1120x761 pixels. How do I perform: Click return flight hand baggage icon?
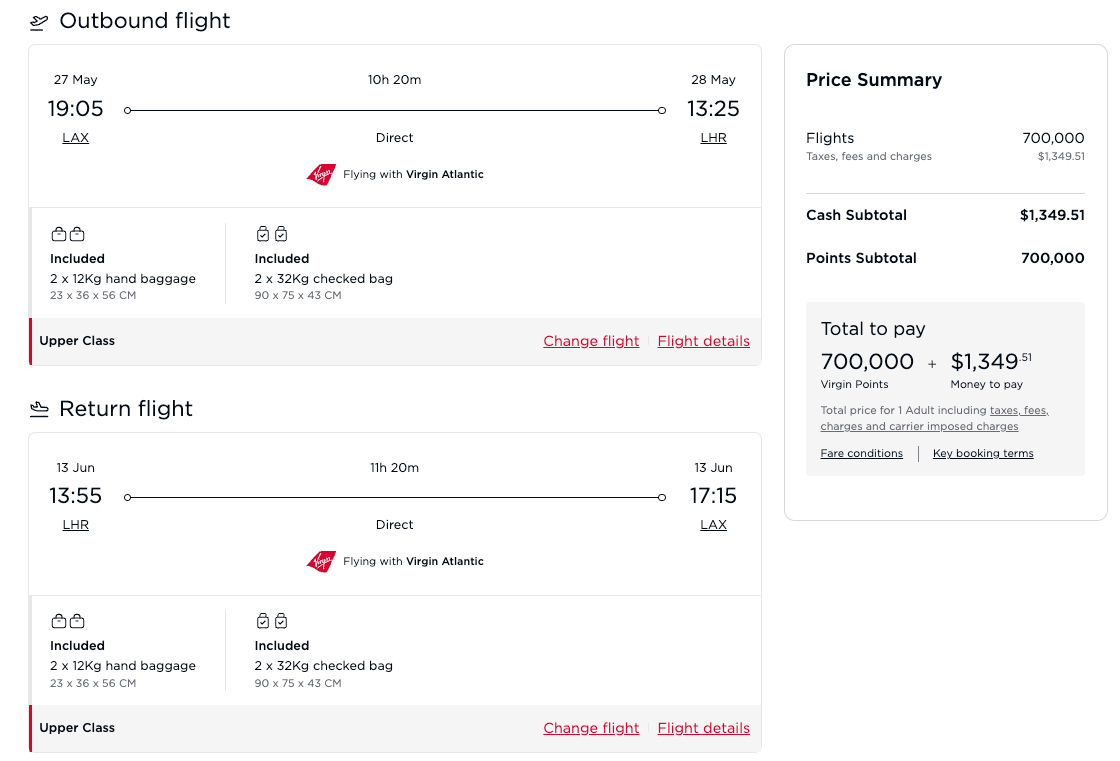(68, 621)
